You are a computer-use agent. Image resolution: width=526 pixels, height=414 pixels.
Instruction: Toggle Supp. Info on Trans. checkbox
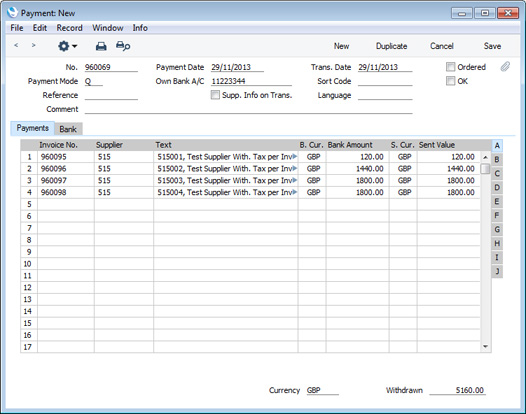215,95
